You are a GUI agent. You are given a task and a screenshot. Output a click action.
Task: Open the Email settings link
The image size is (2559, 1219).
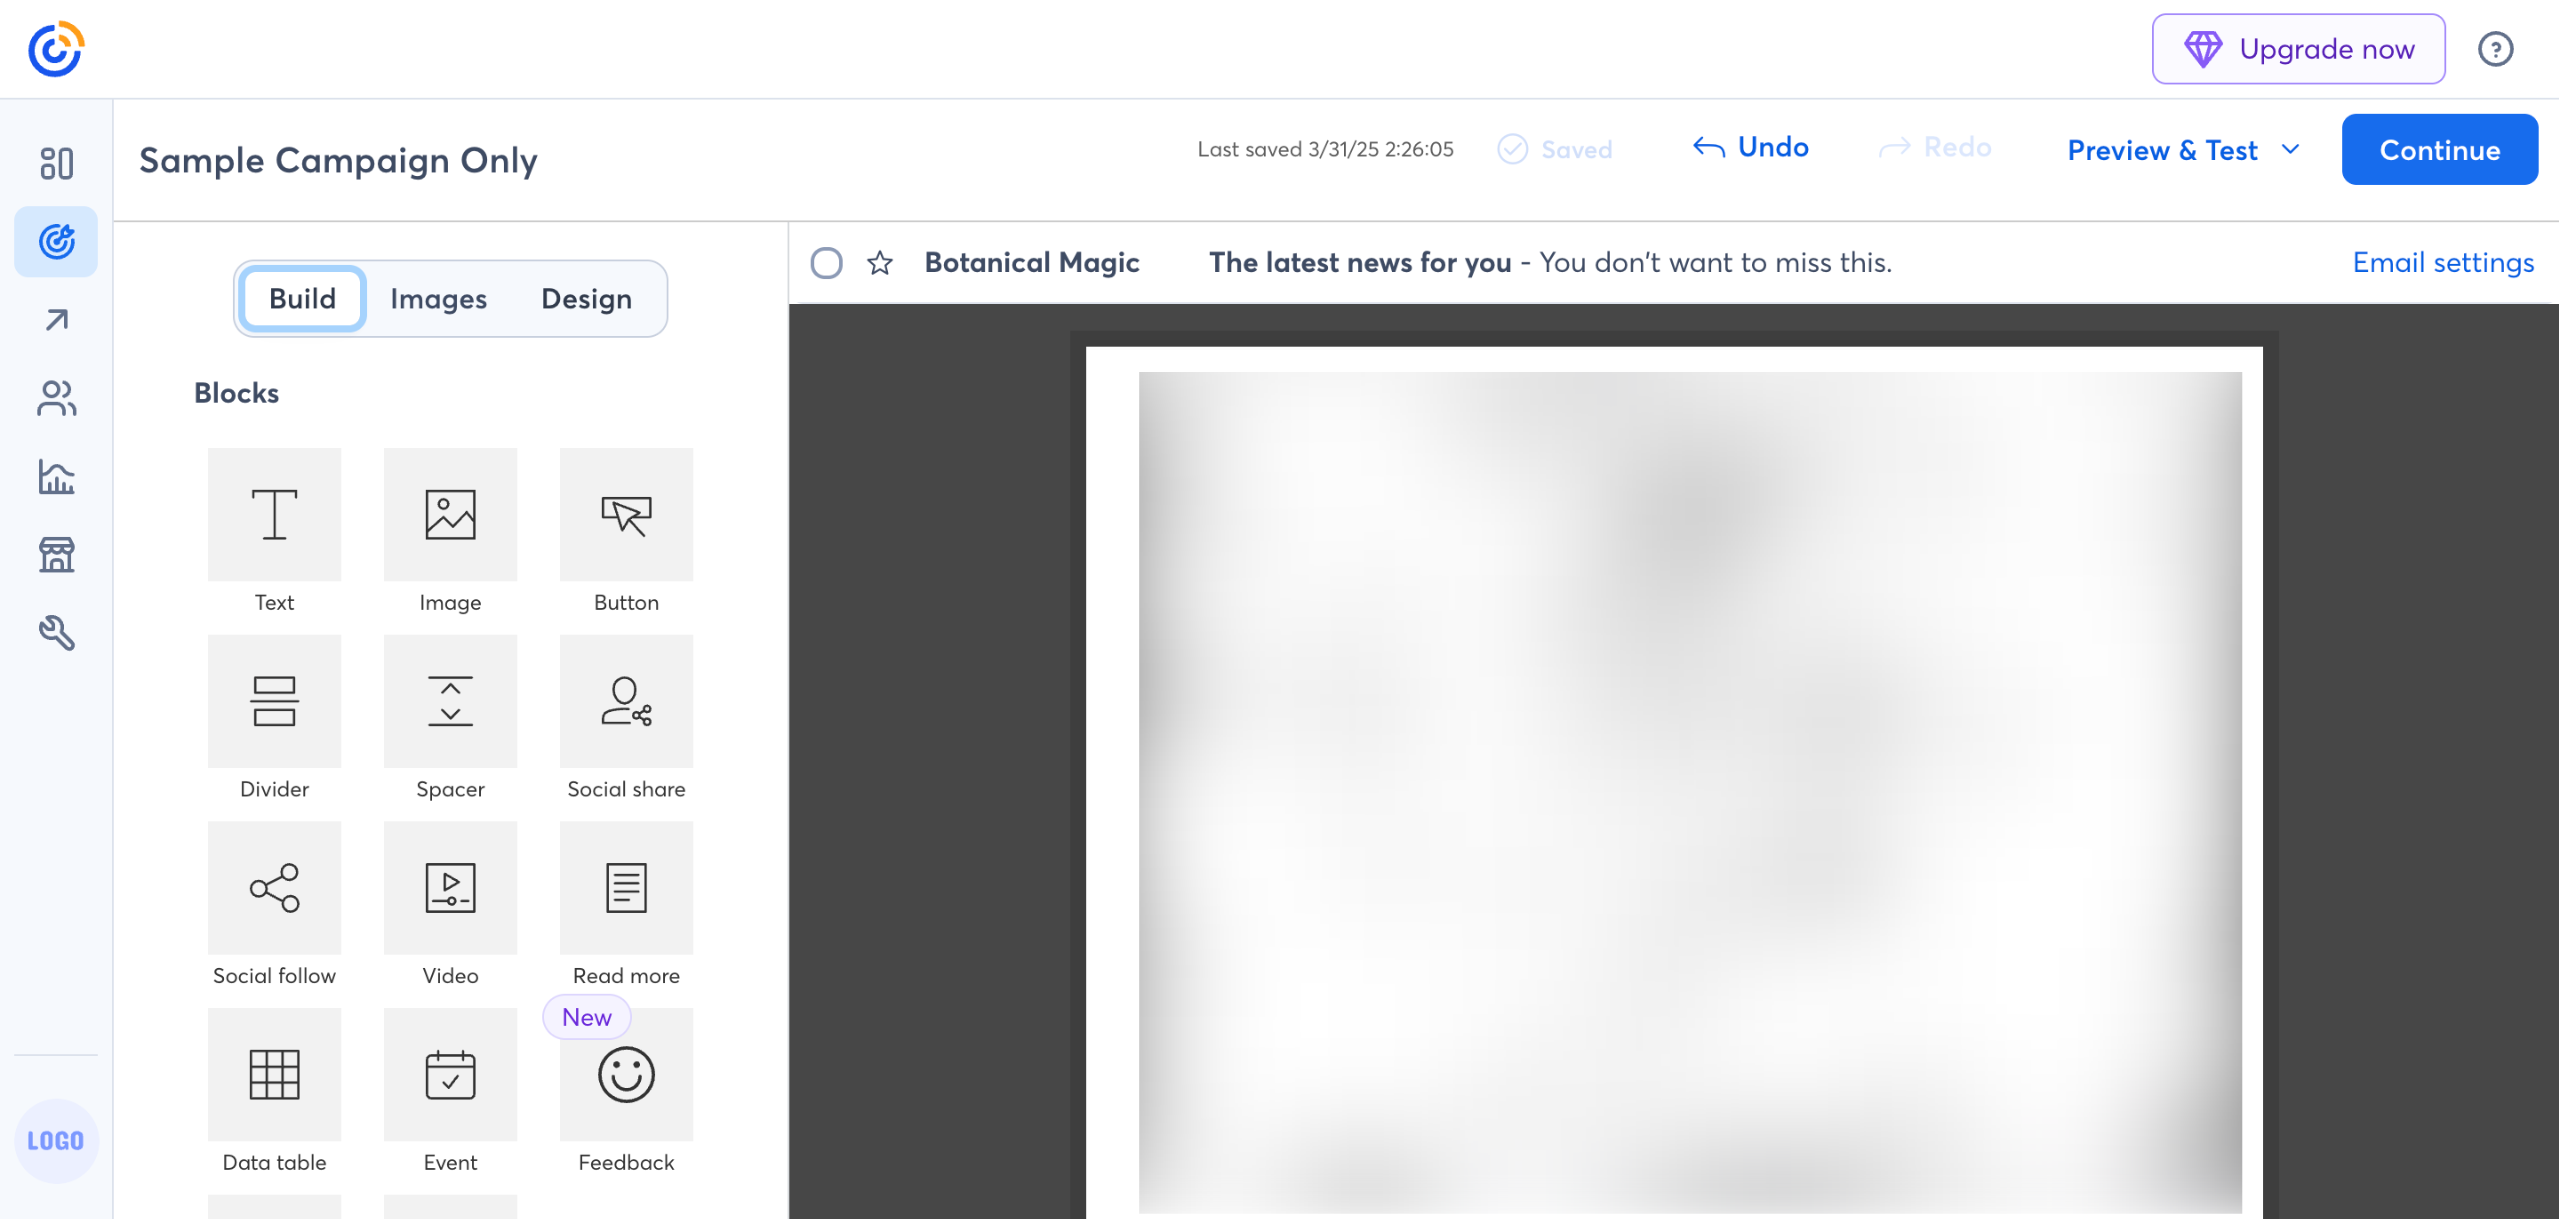[x=2442, y=262]
